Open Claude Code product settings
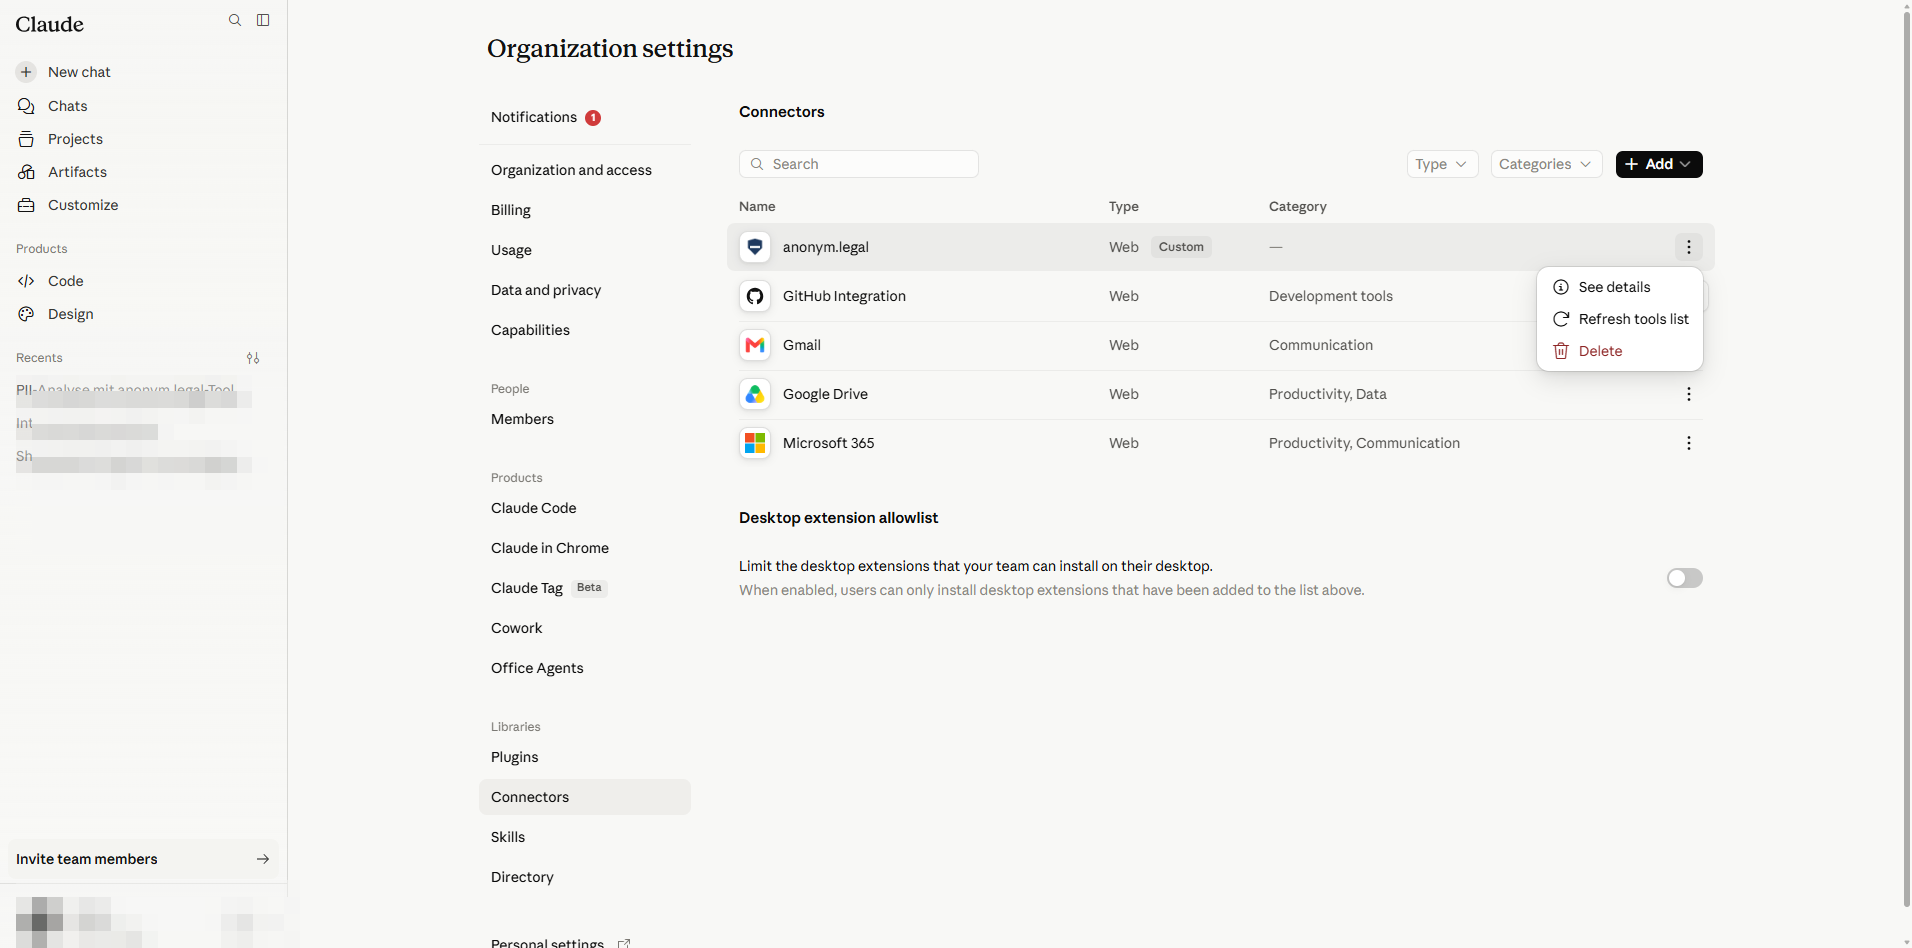Image resolution: width=1912 pixels, height=948 pixels. point(585,508)
